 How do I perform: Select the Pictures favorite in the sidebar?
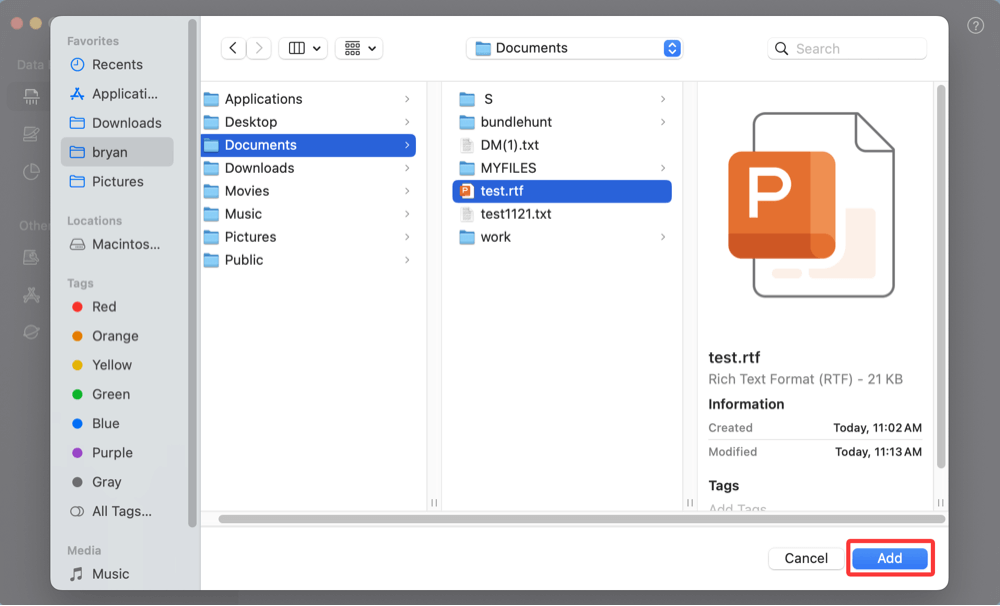coord(117,182)
